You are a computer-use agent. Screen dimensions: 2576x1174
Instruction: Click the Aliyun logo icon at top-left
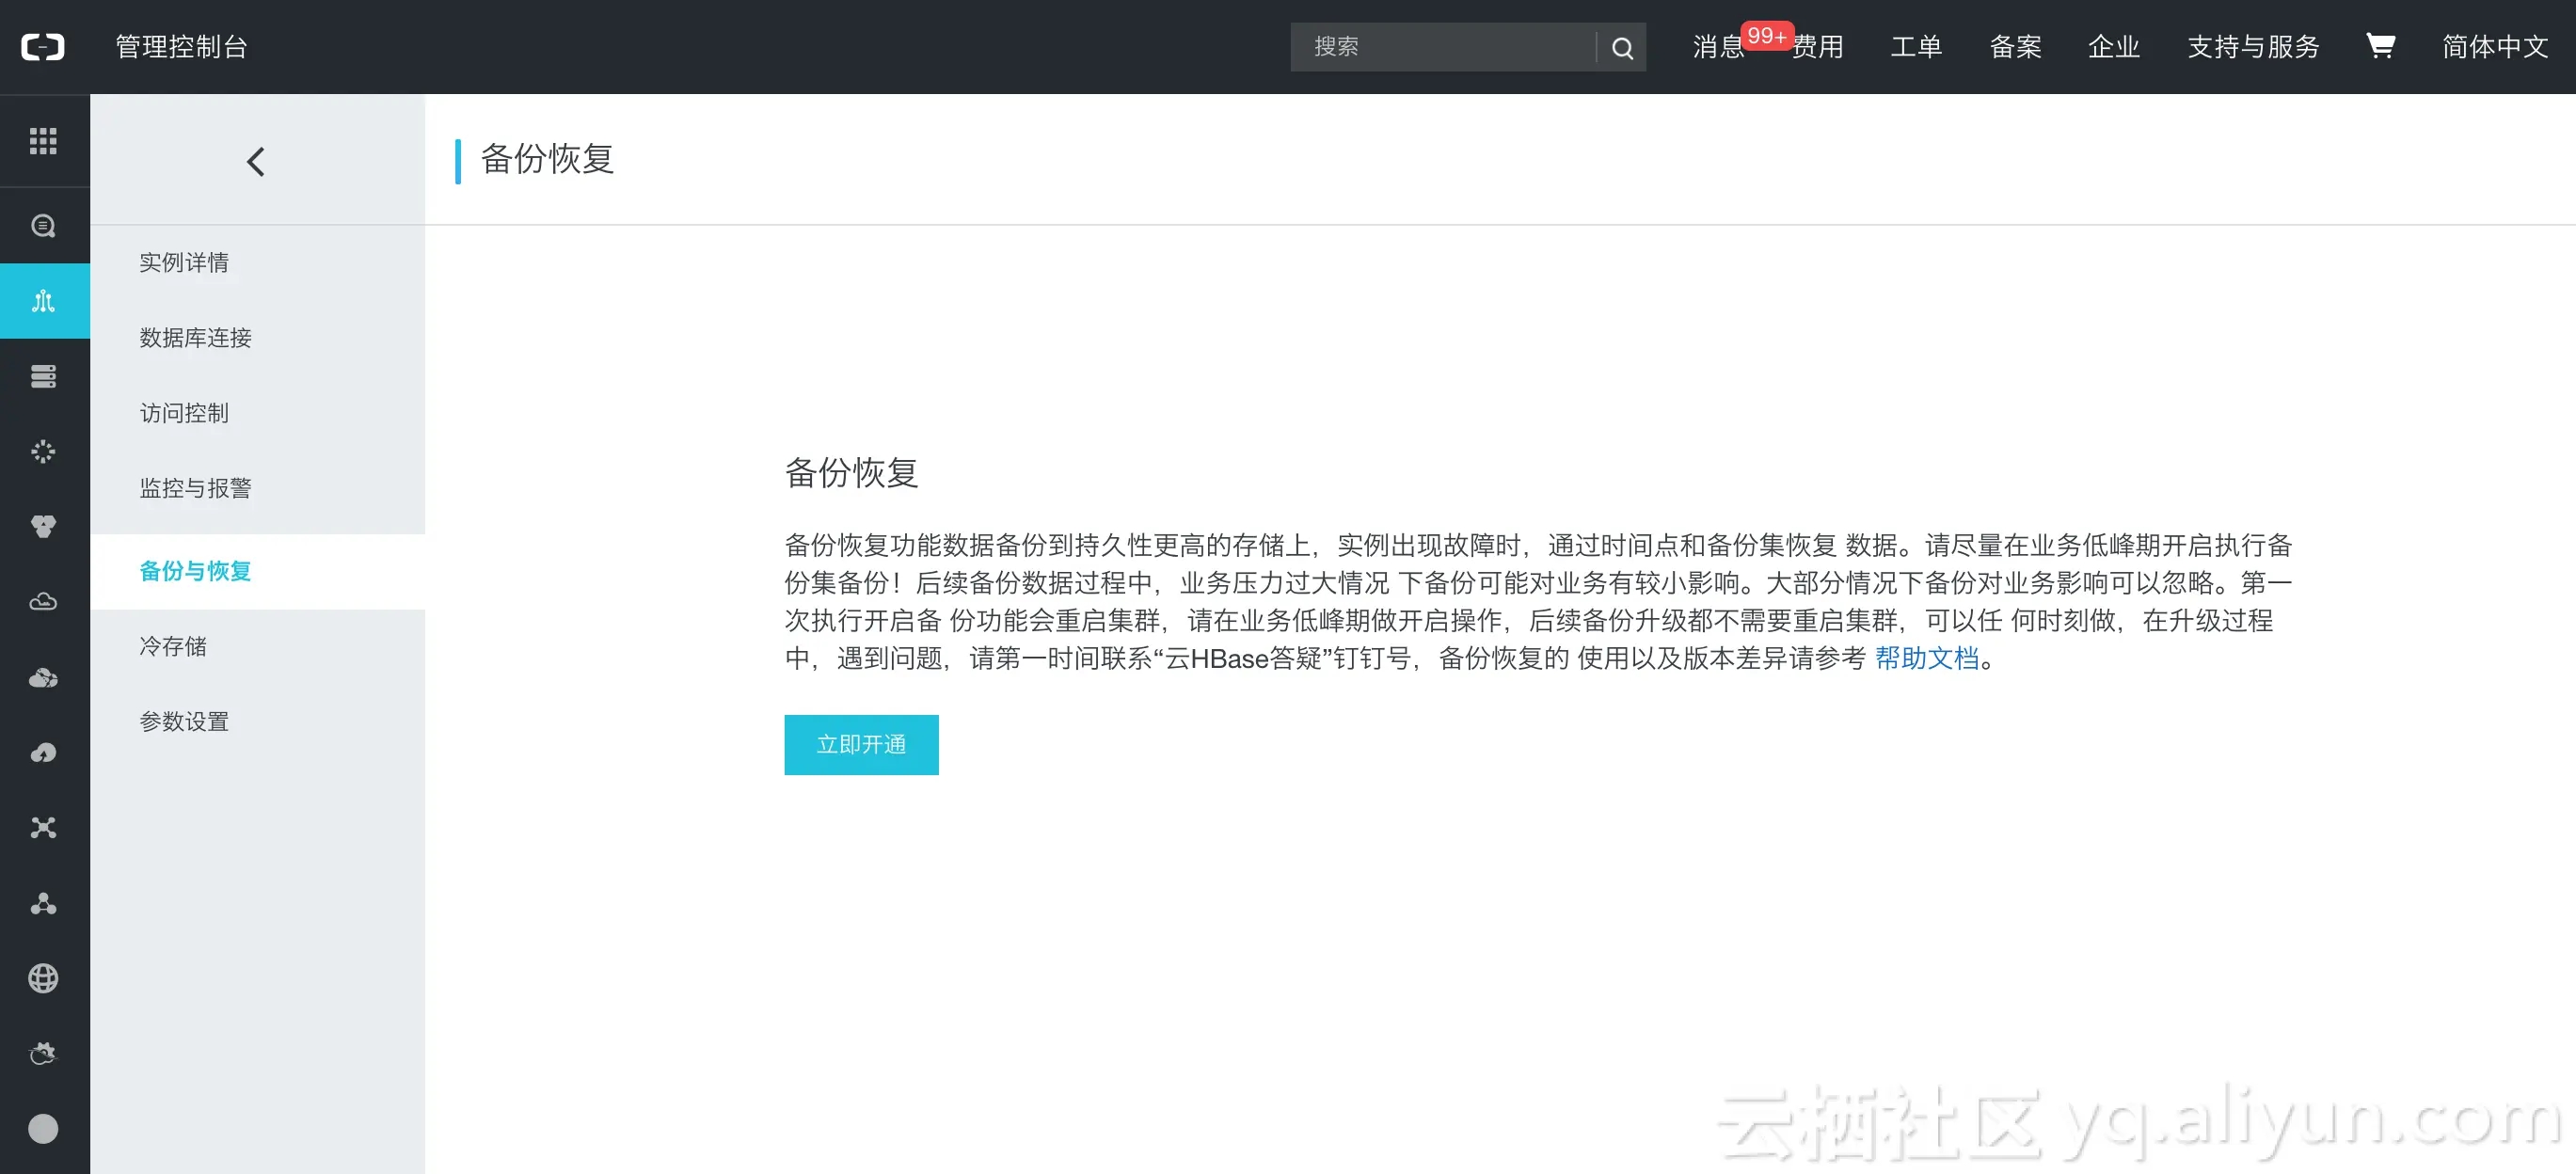click(43, 46)
